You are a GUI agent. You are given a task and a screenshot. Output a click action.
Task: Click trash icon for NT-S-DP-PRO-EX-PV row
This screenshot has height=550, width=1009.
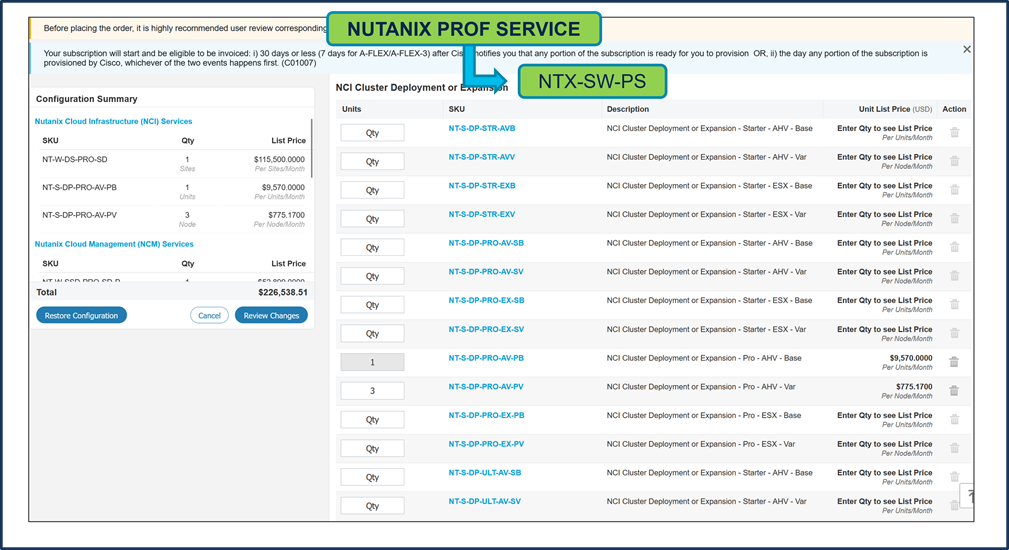coord(954,448)
